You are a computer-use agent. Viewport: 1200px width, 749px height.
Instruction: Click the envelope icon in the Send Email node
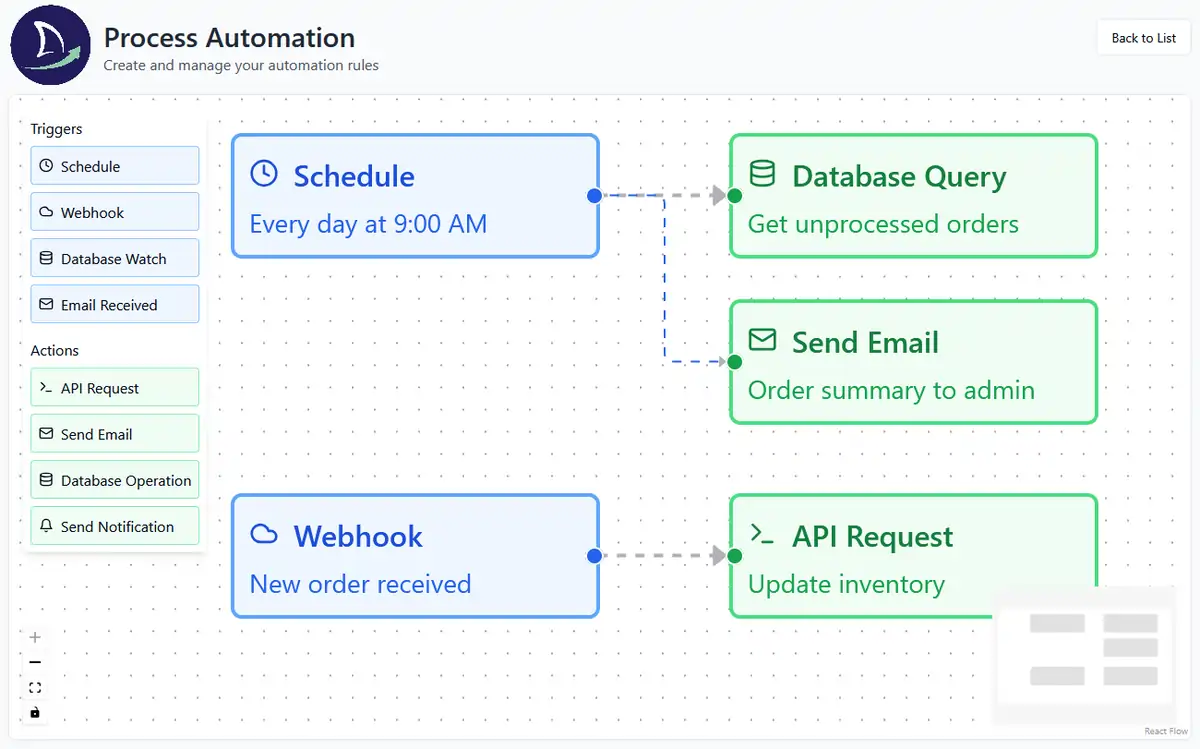click(762, 341)
